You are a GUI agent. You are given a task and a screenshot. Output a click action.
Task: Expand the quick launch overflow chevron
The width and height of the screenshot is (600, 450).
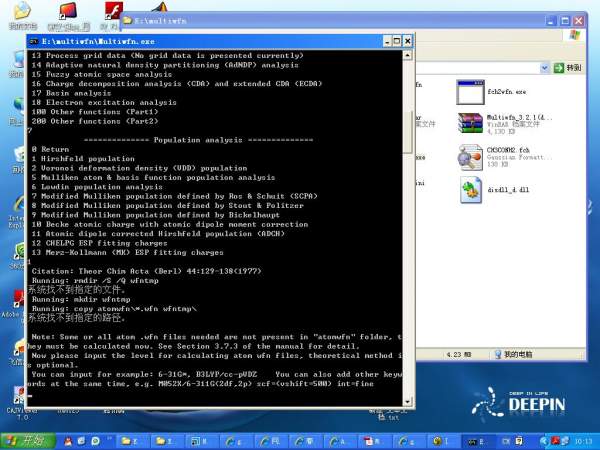pos(109,439)
